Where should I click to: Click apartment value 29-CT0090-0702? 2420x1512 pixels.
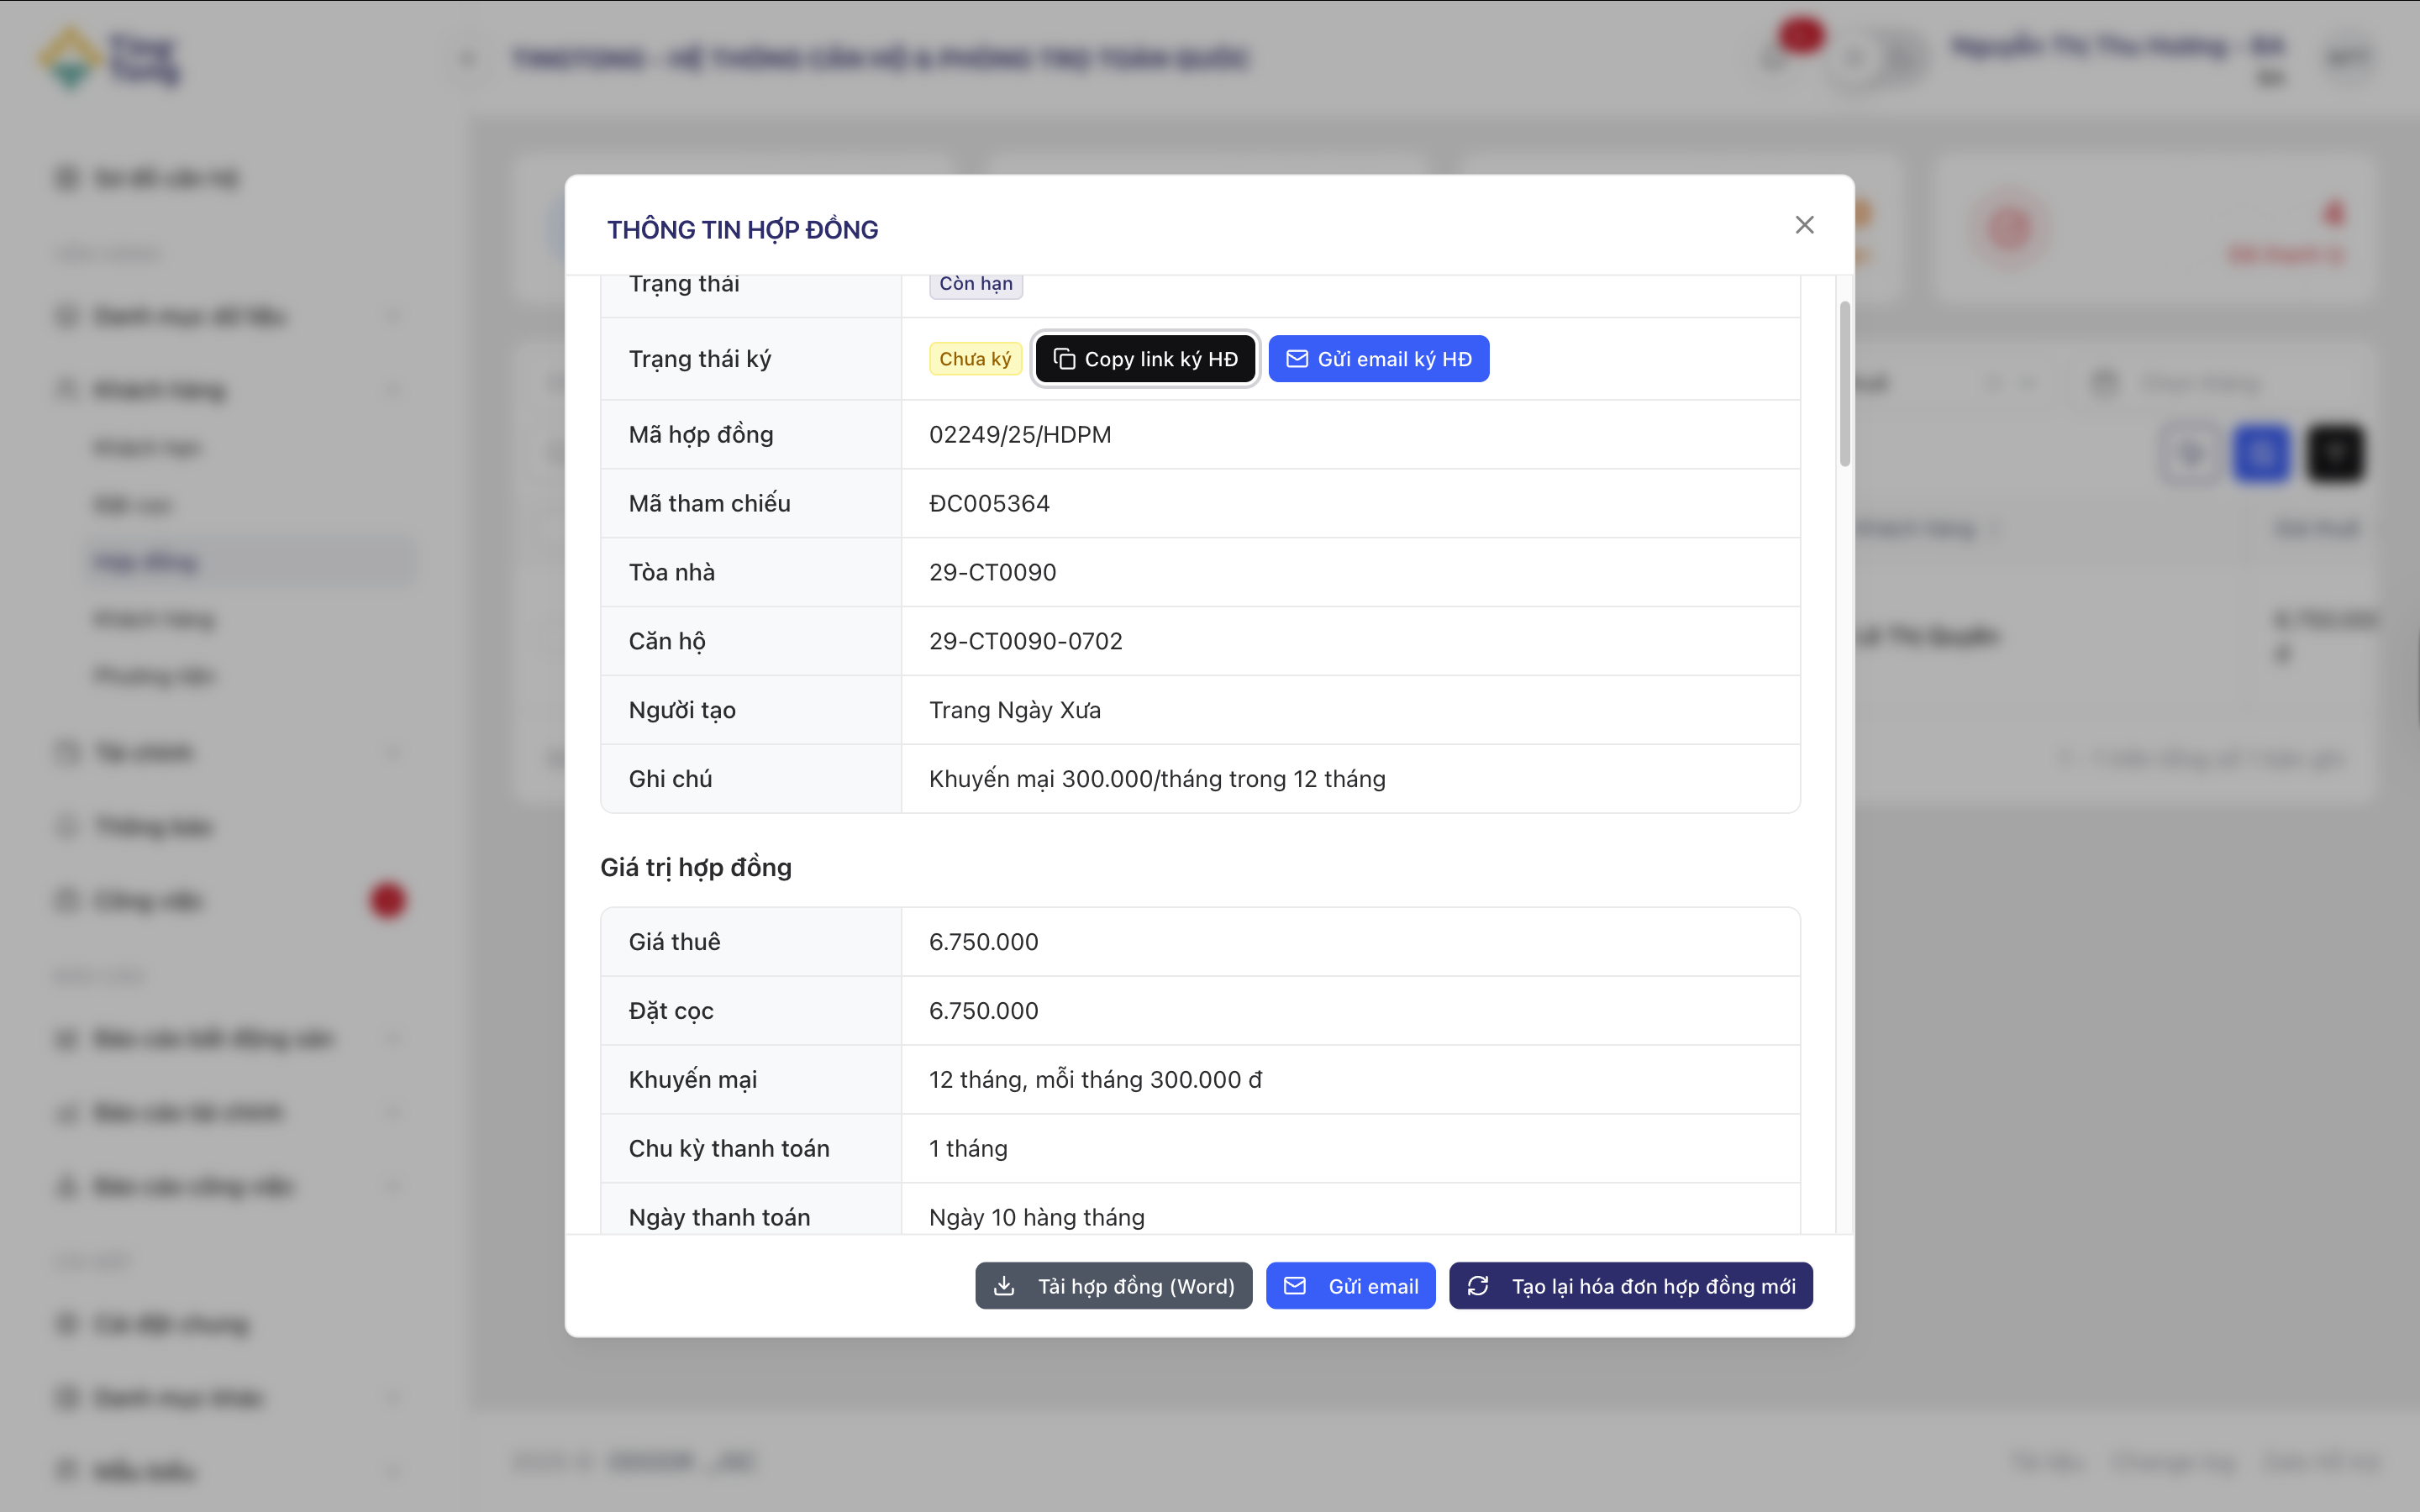1025,641
